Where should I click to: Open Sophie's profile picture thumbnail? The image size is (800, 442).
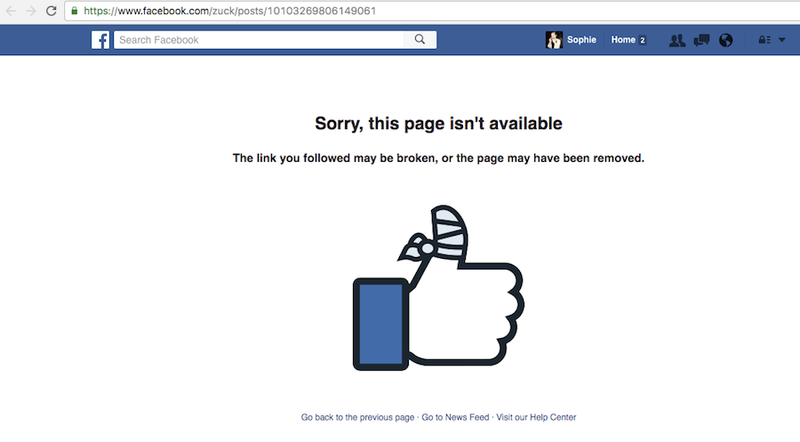coord(554,40)
